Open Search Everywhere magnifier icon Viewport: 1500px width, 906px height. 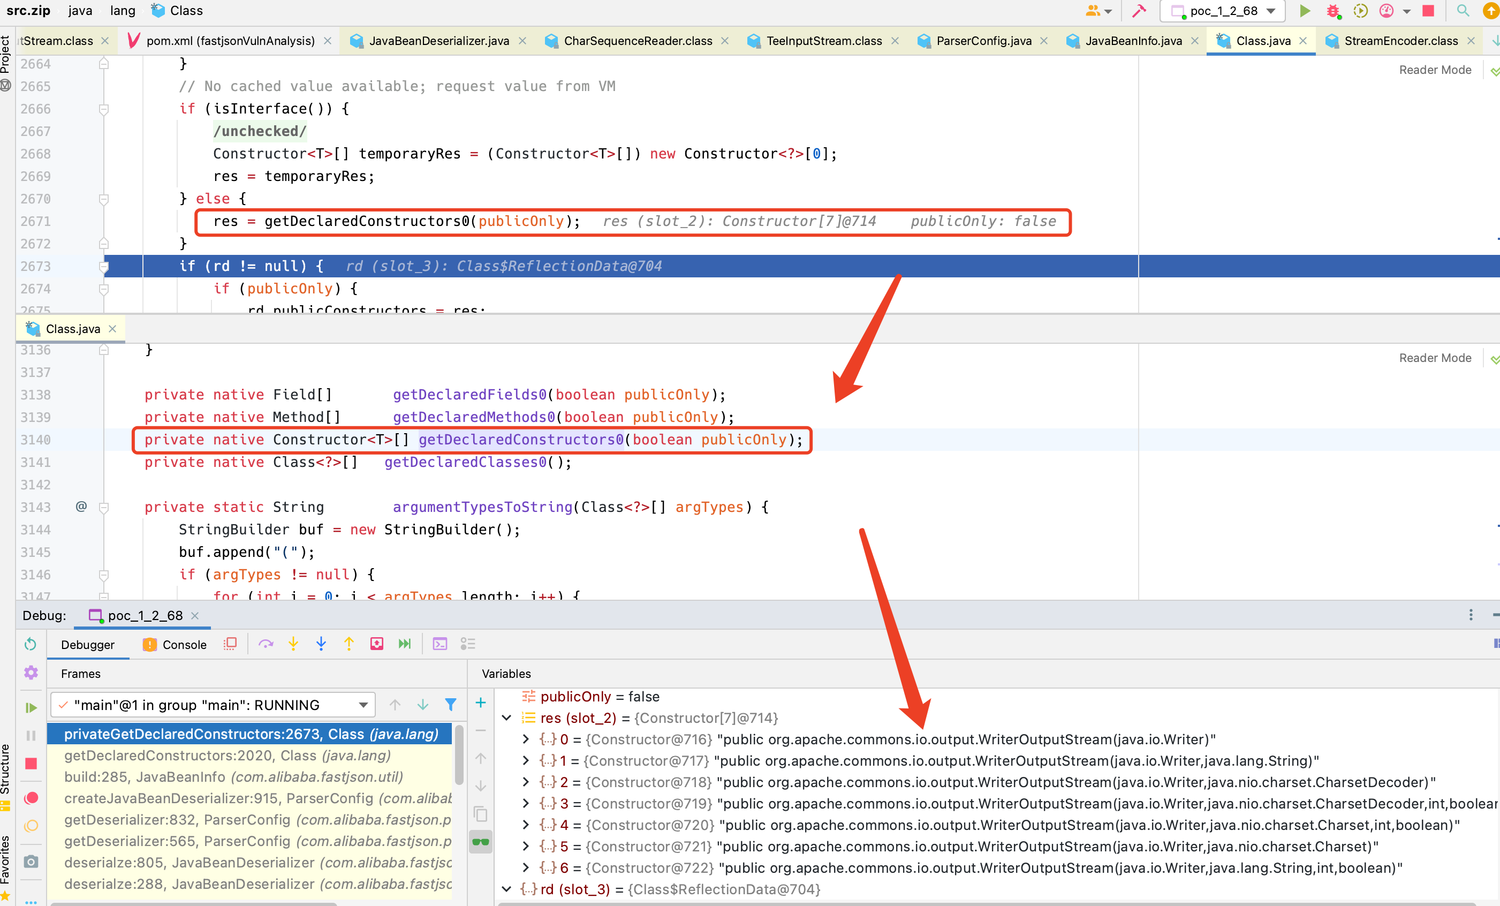coord(1463,11)
